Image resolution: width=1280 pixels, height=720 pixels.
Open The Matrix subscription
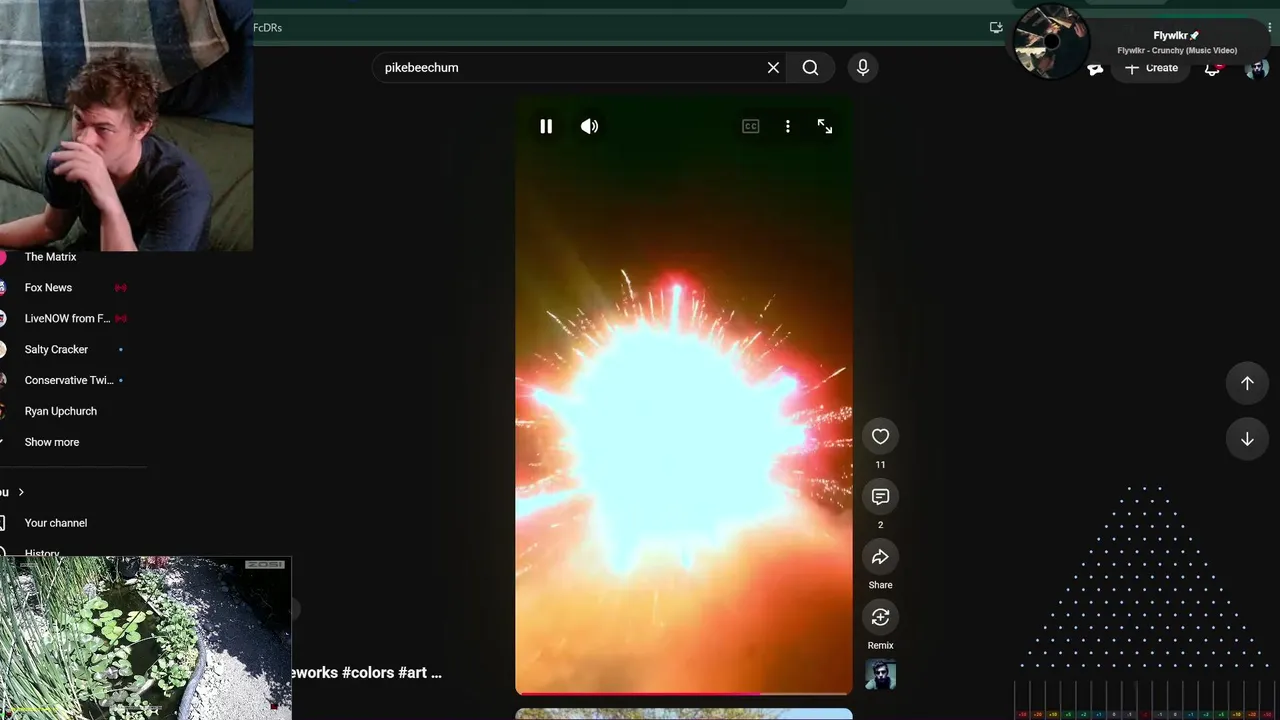click(50, 257)
